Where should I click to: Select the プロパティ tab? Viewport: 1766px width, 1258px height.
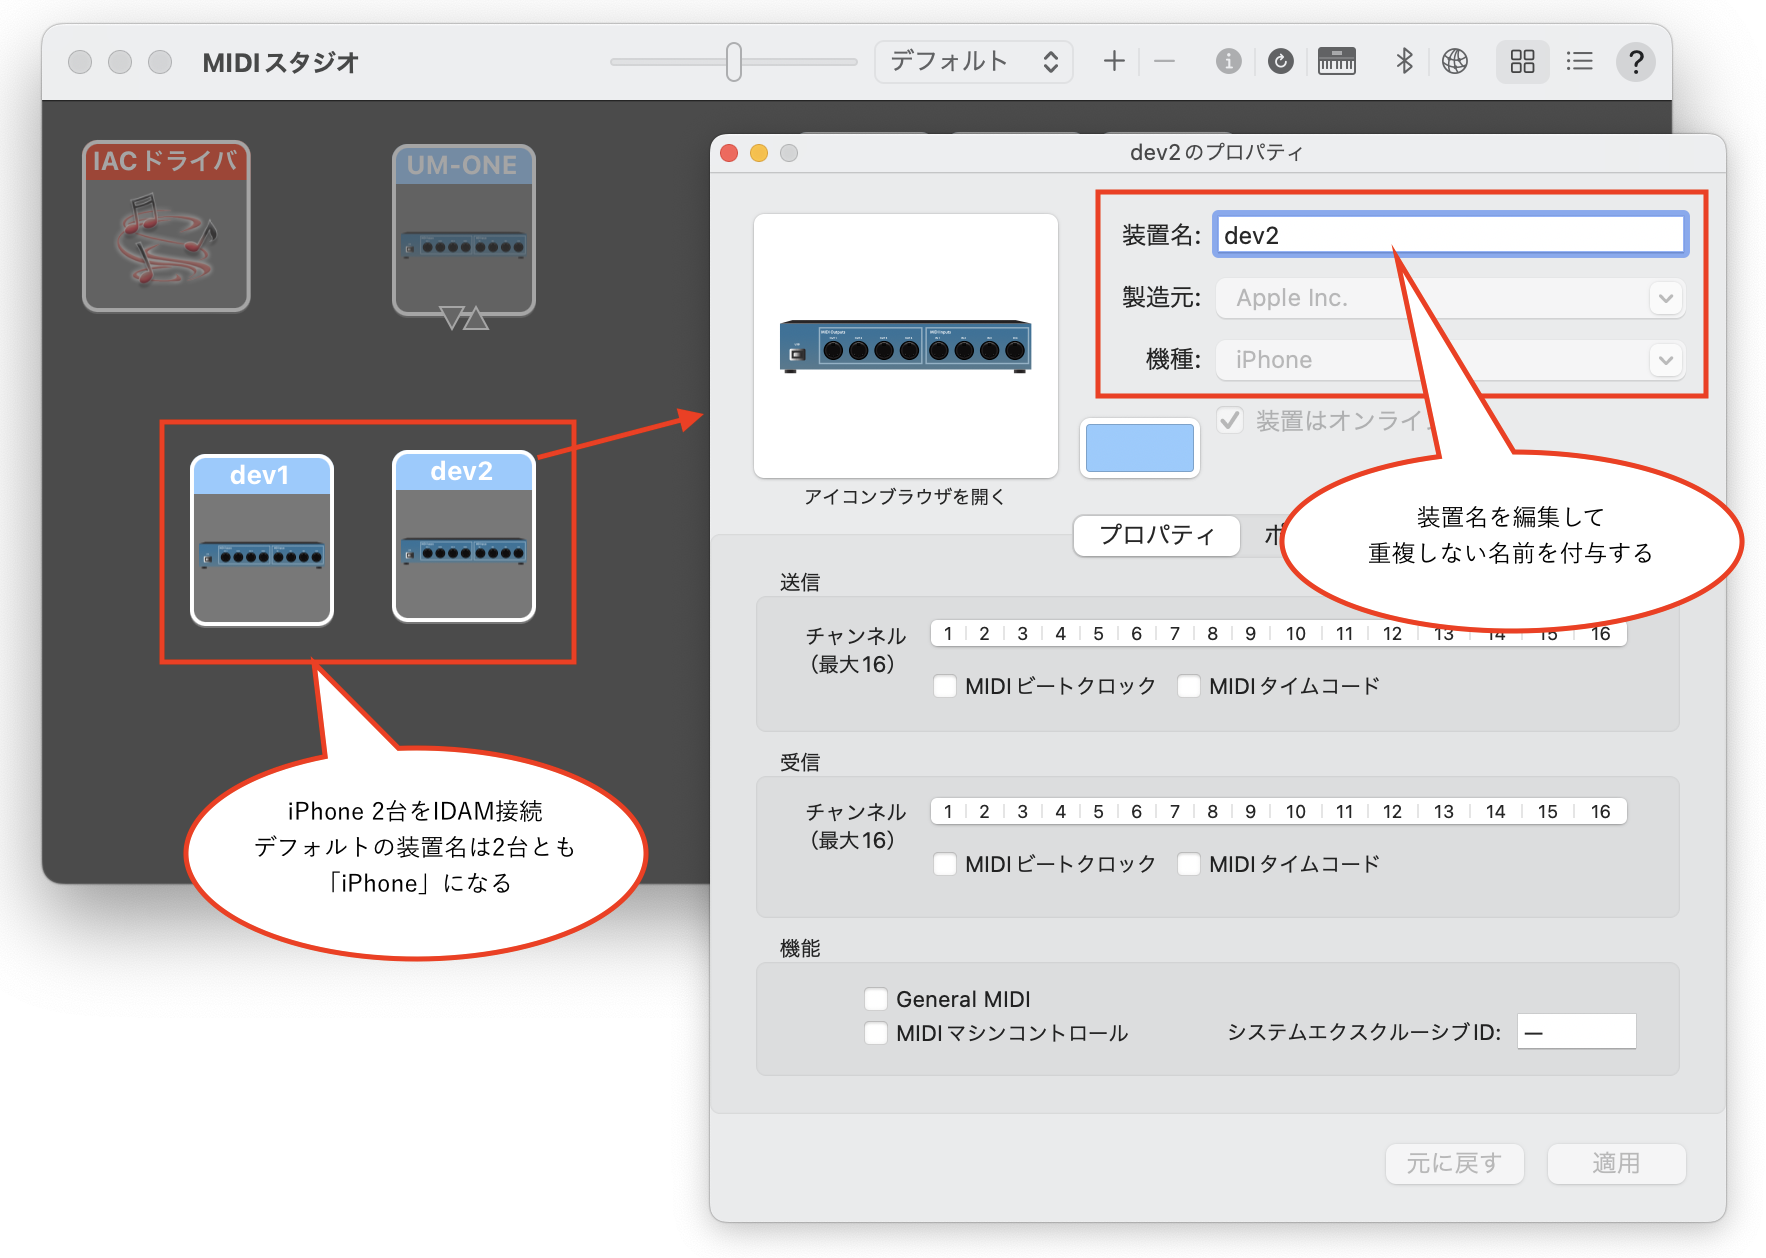click(1157, 535)
